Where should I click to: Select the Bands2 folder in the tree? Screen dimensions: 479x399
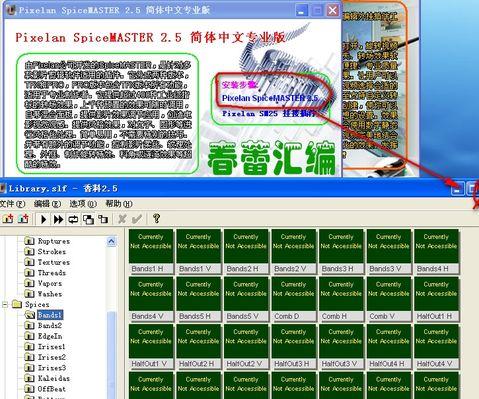[x=50, y=325]
